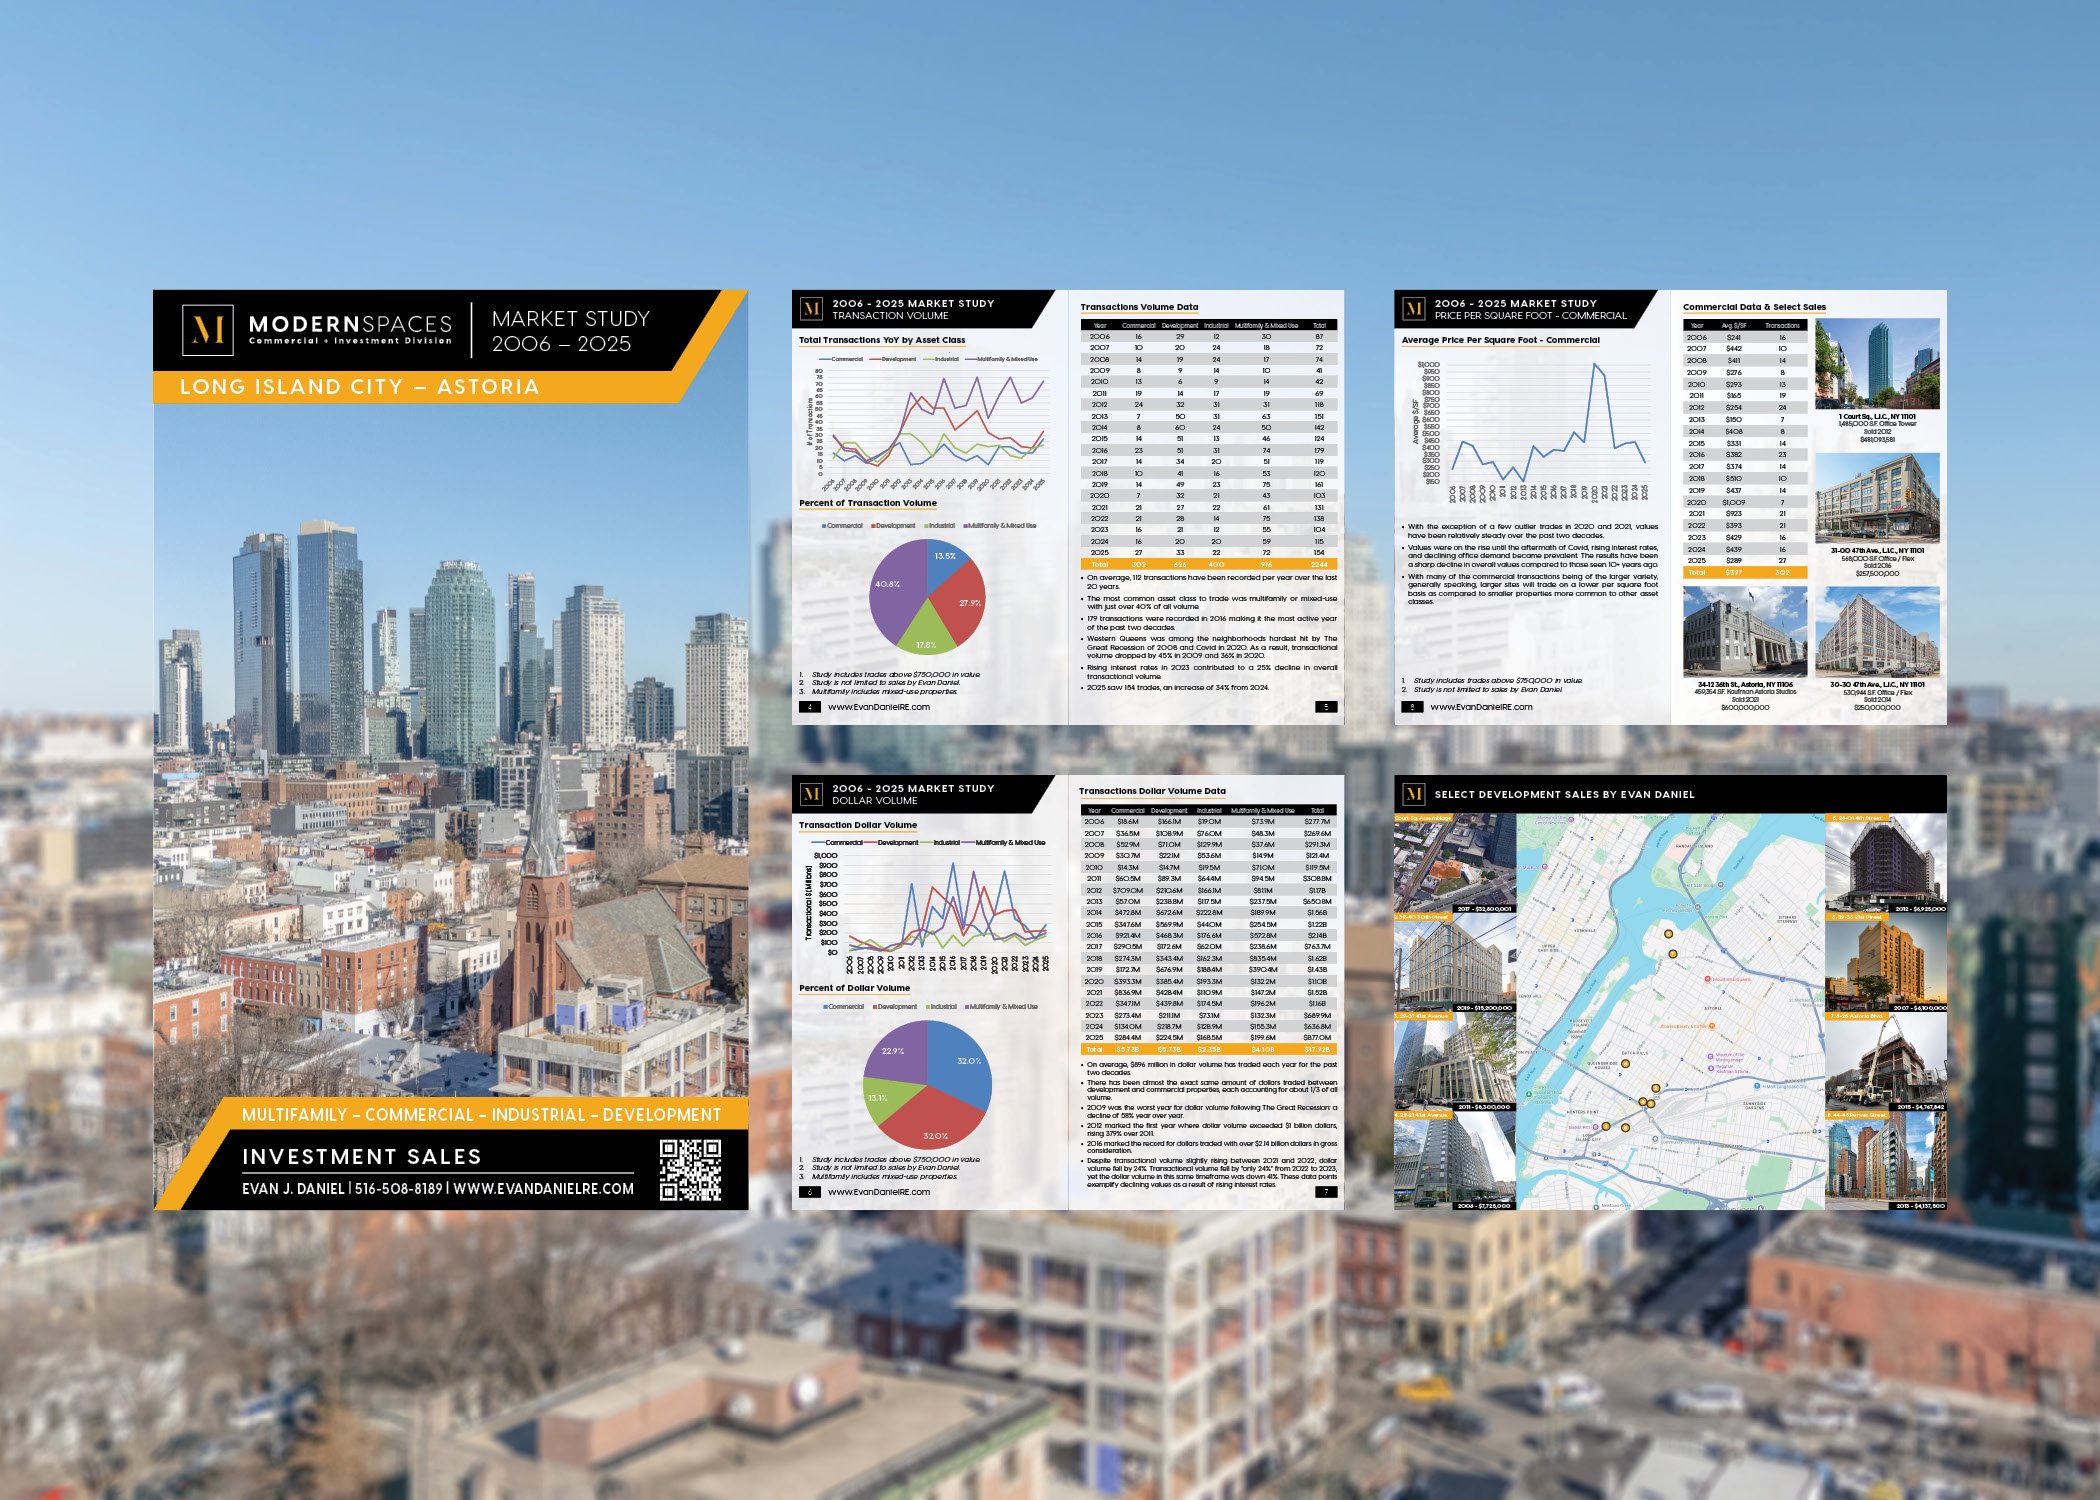Click the orange Total row in Transactions Volume table

[x=1208, y=564]
